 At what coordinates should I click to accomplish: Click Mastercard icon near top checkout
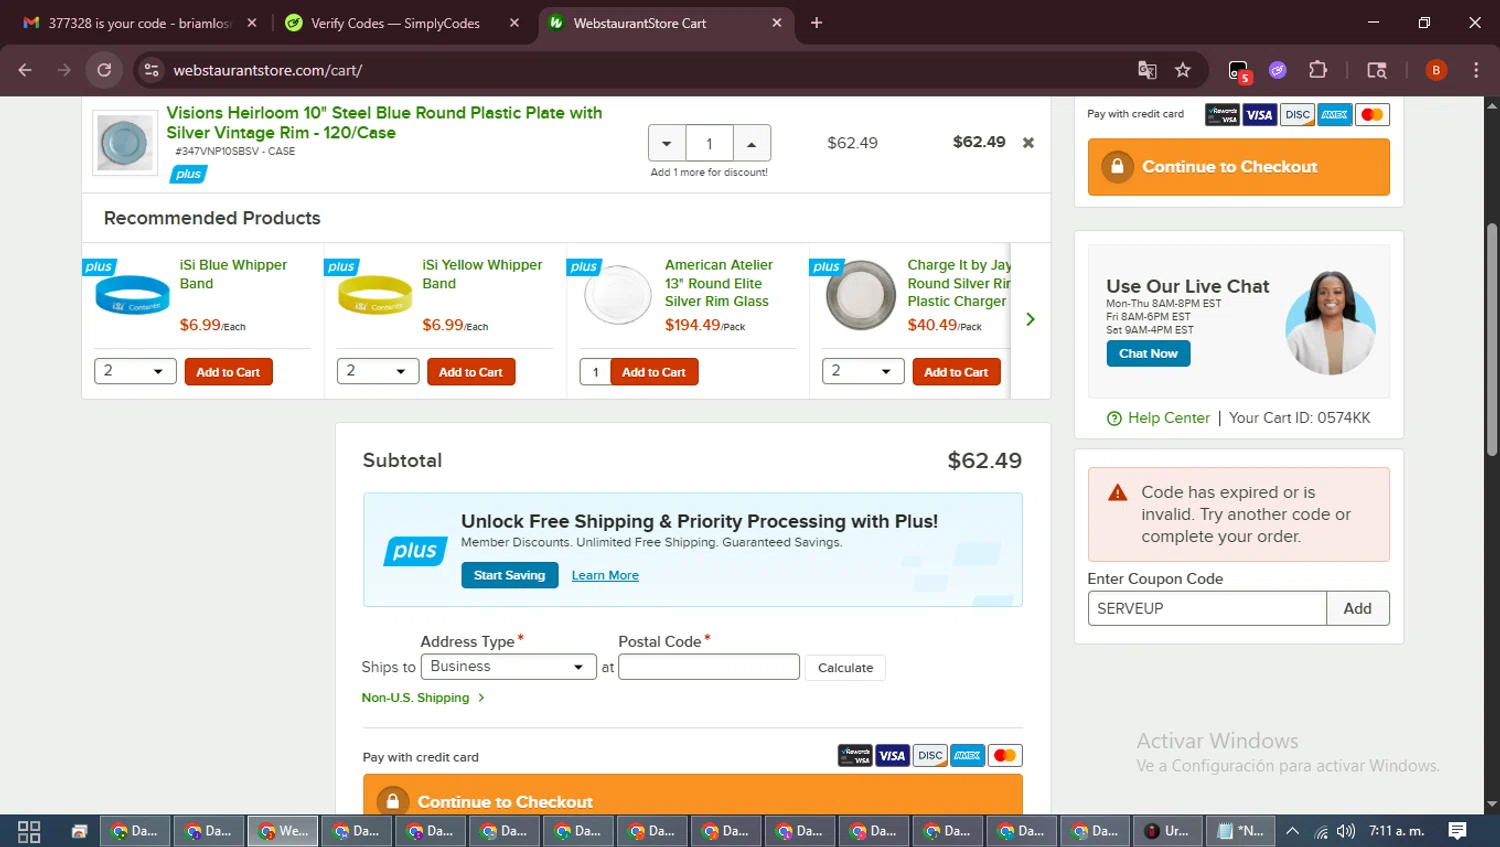click(x=1373, y=115)
